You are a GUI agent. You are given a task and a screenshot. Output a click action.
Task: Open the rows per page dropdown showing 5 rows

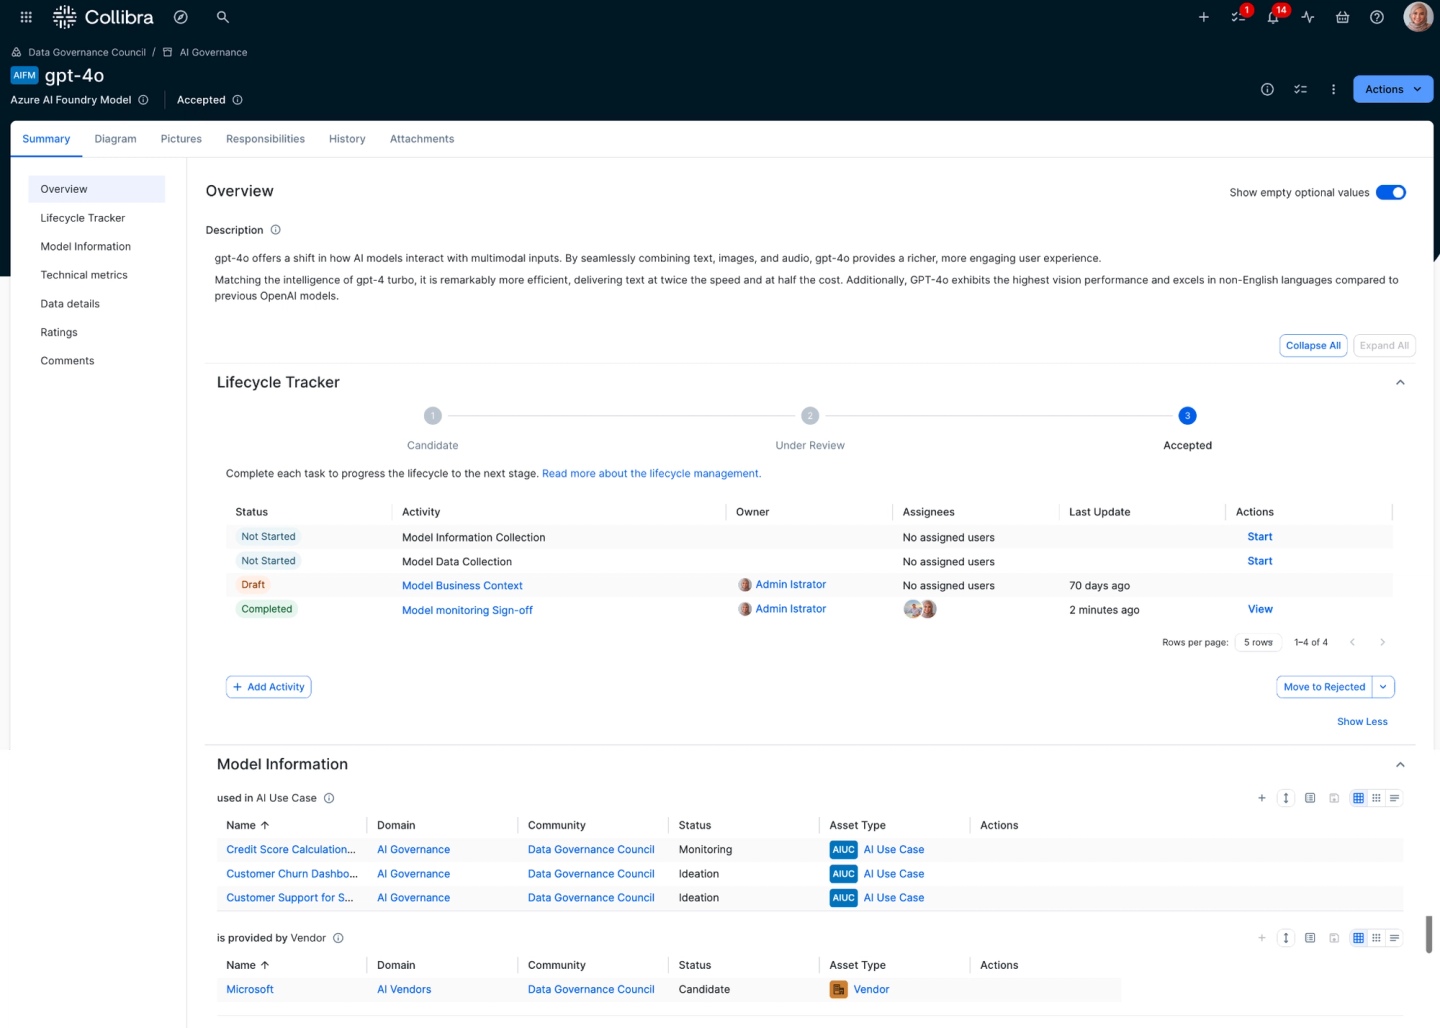click(x=1258, y=642)
